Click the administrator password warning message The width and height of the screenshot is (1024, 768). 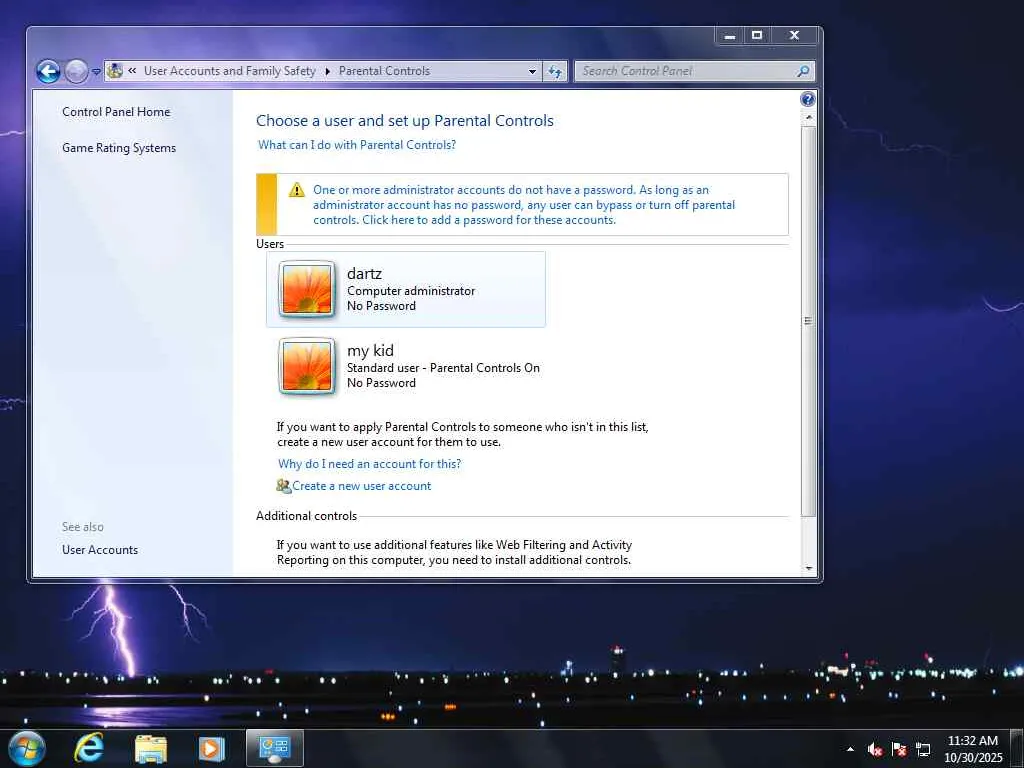[x=524, y=204]
